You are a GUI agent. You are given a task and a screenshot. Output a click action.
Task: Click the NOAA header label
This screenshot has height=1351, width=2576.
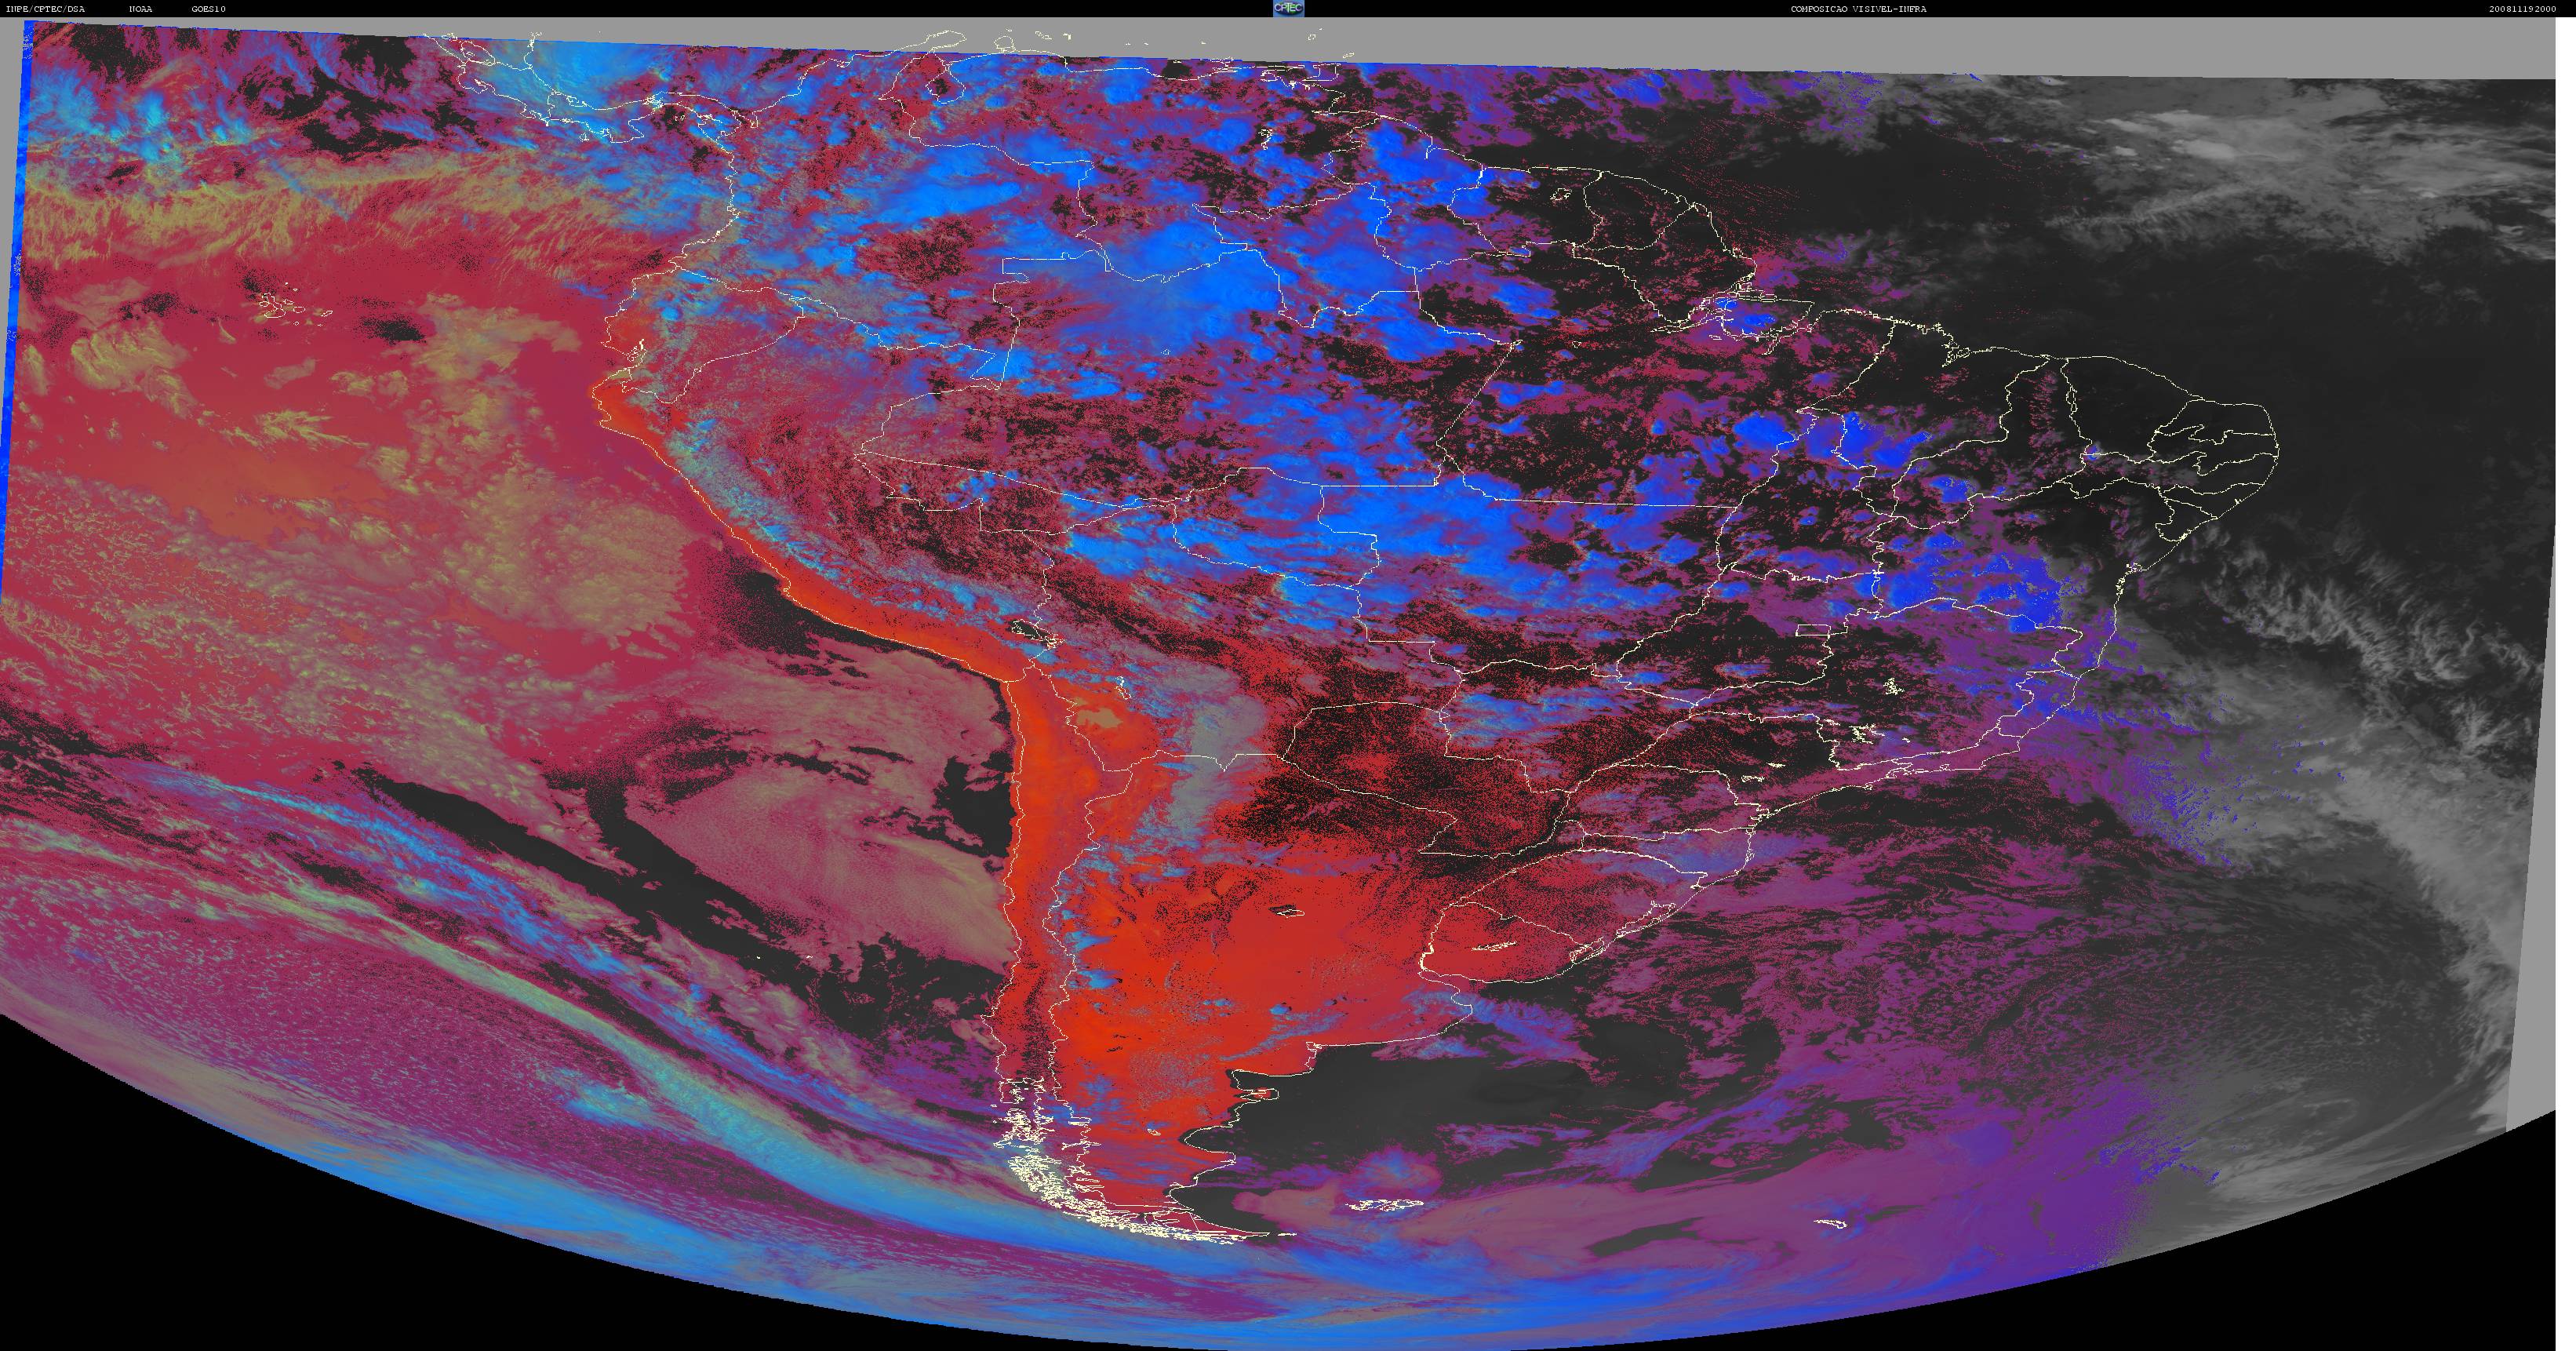pos(141,9)
